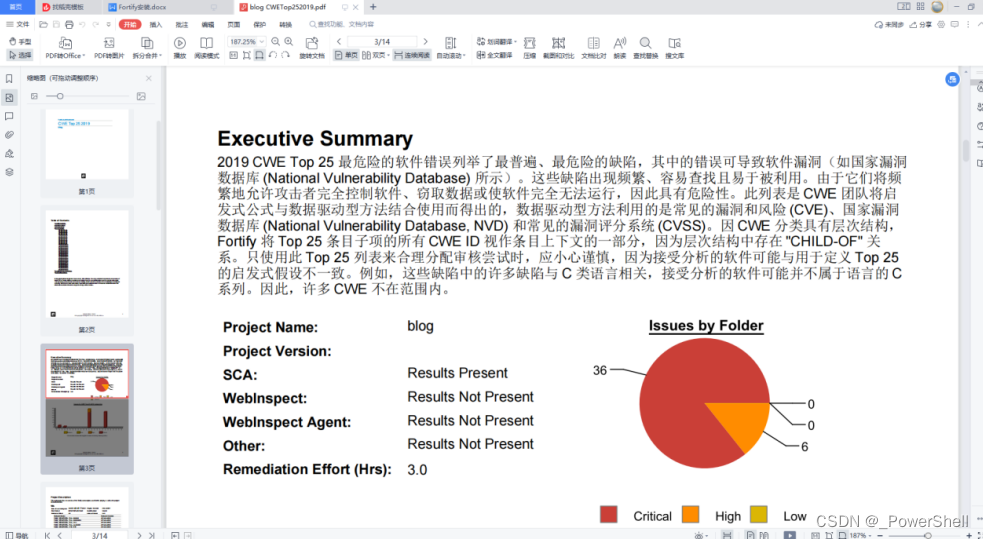The width and height of the screenshot is (983, 539).
Task: Click the fit width view icon
Action: [x=259, y=55]
